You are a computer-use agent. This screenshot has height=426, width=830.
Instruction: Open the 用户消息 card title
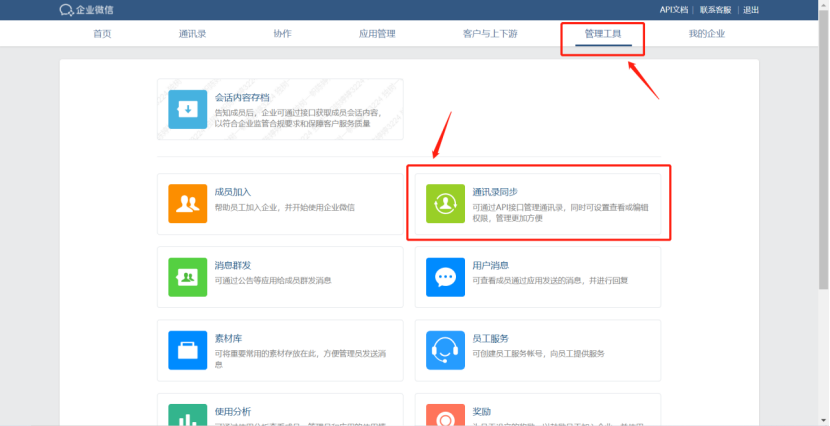pyautogui.click(x=491, y=265)
